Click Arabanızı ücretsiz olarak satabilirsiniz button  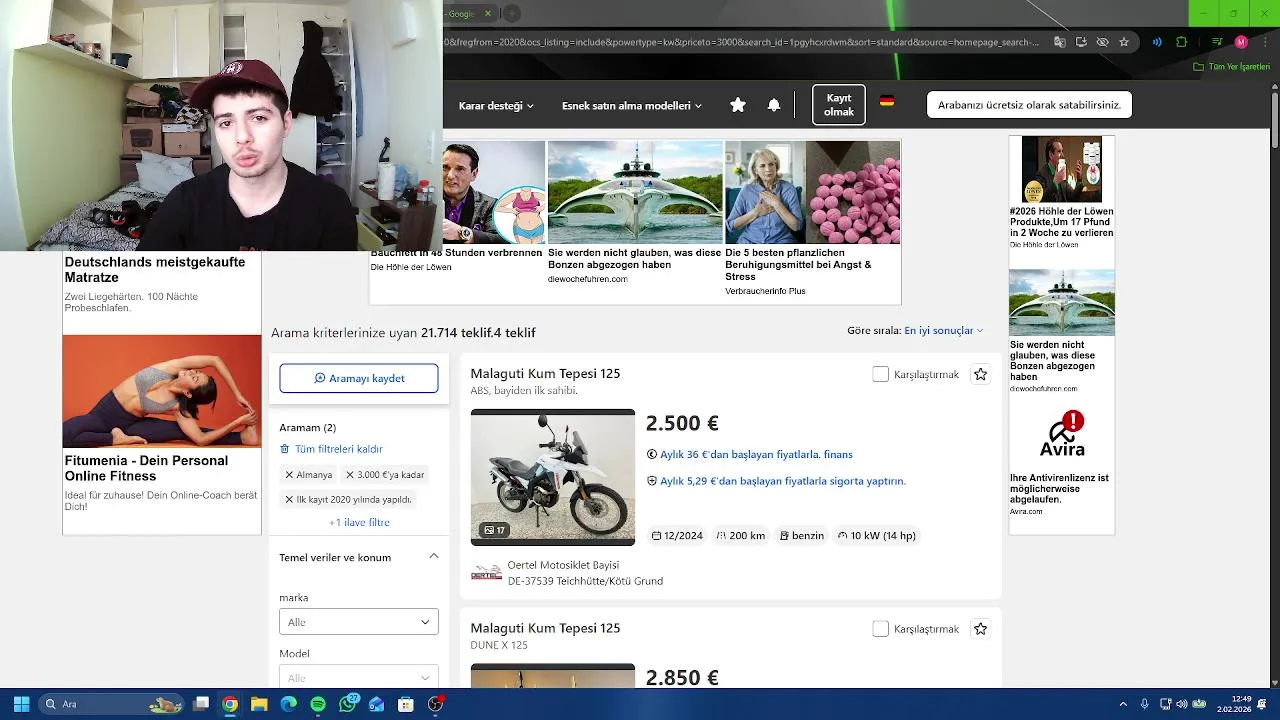(x=1029, y=105)
